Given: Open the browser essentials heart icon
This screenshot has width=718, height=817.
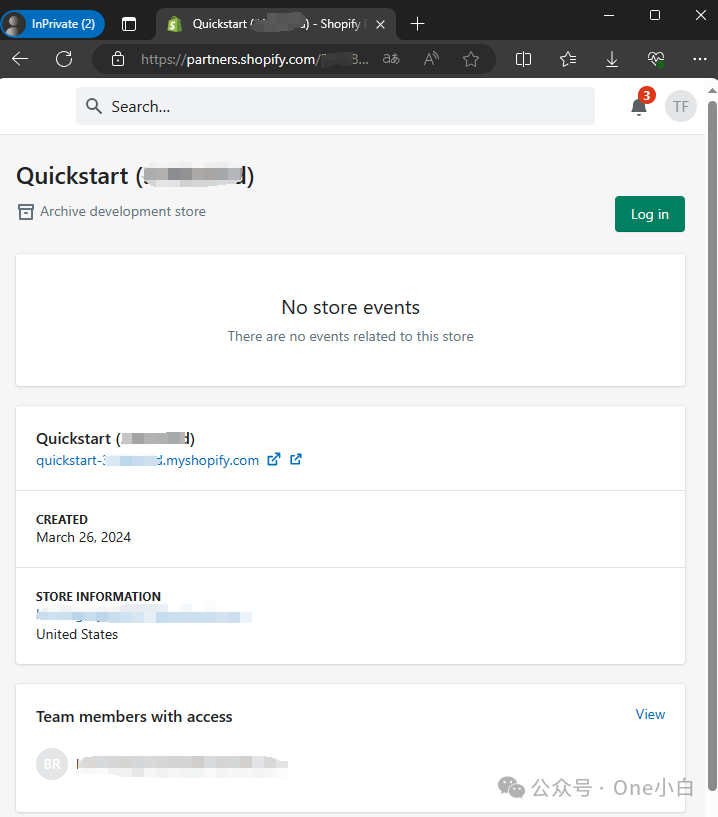Looking at the screenshot, I should pos(656,59).
